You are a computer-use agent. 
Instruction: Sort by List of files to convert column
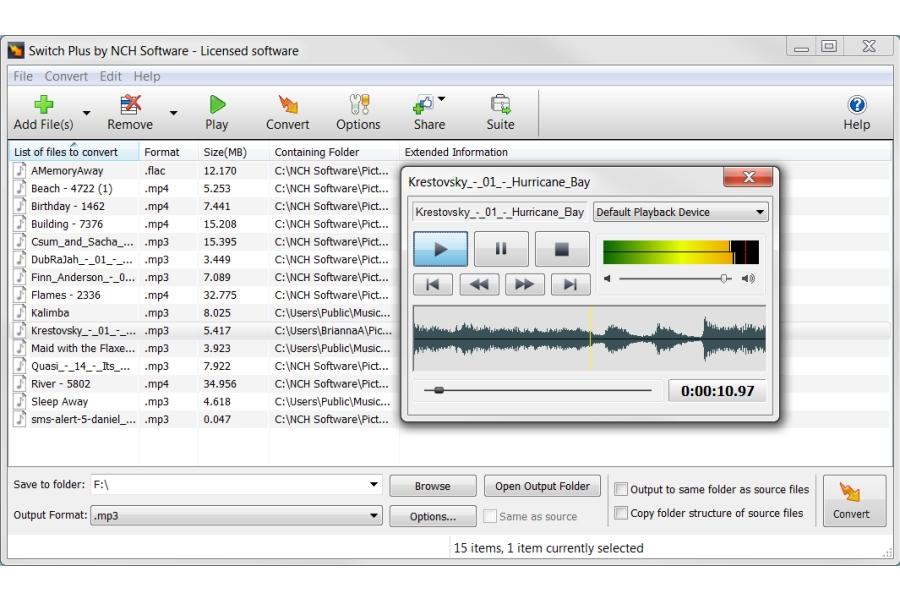[x=73, y=152]
